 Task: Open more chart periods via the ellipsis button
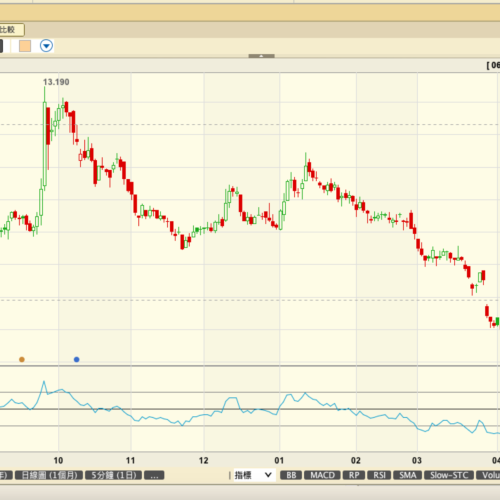(x=154, y=475)
